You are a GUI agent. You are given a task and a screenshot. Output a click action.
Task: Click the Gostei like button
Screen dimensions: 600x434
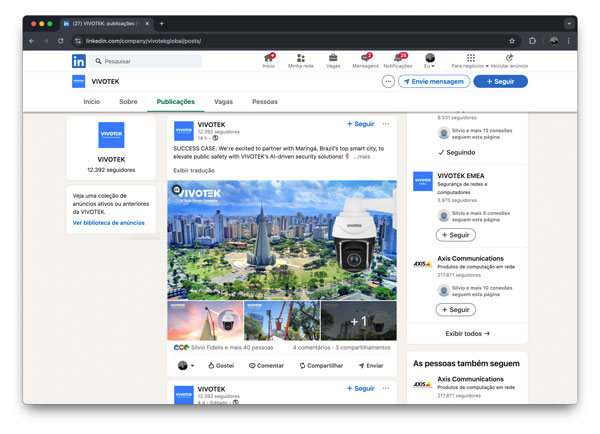click(x=221, y=365)
